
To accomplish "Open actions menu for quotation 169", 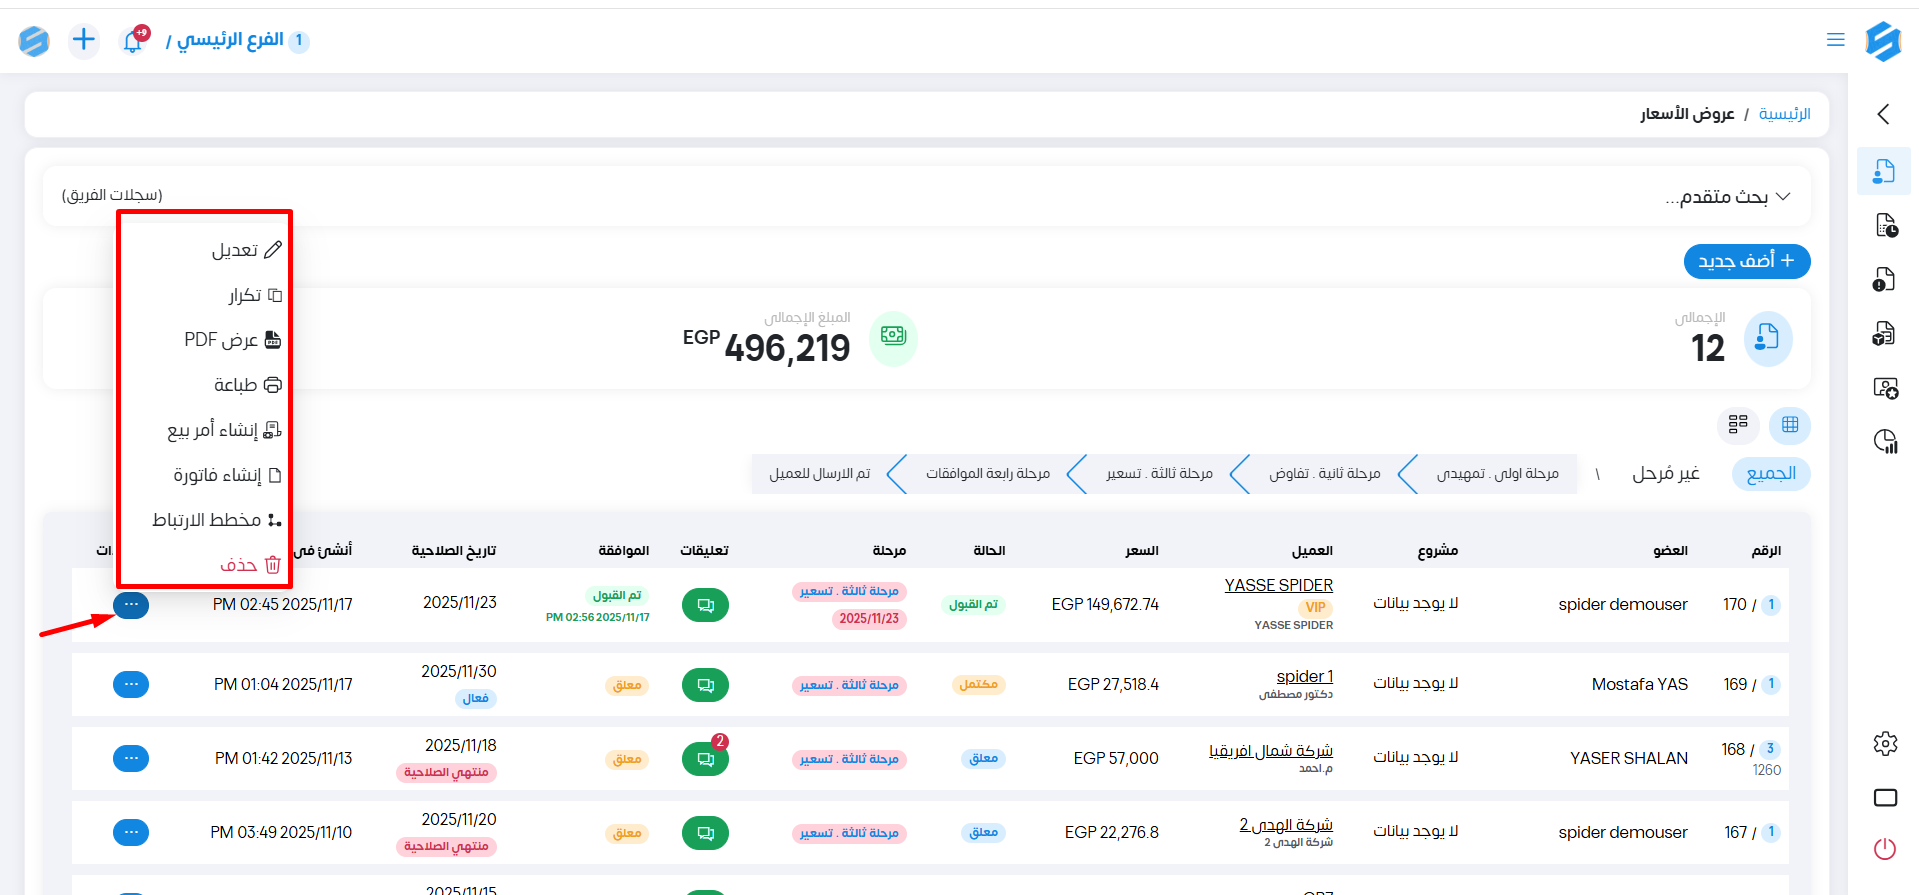I will [131, 685].
